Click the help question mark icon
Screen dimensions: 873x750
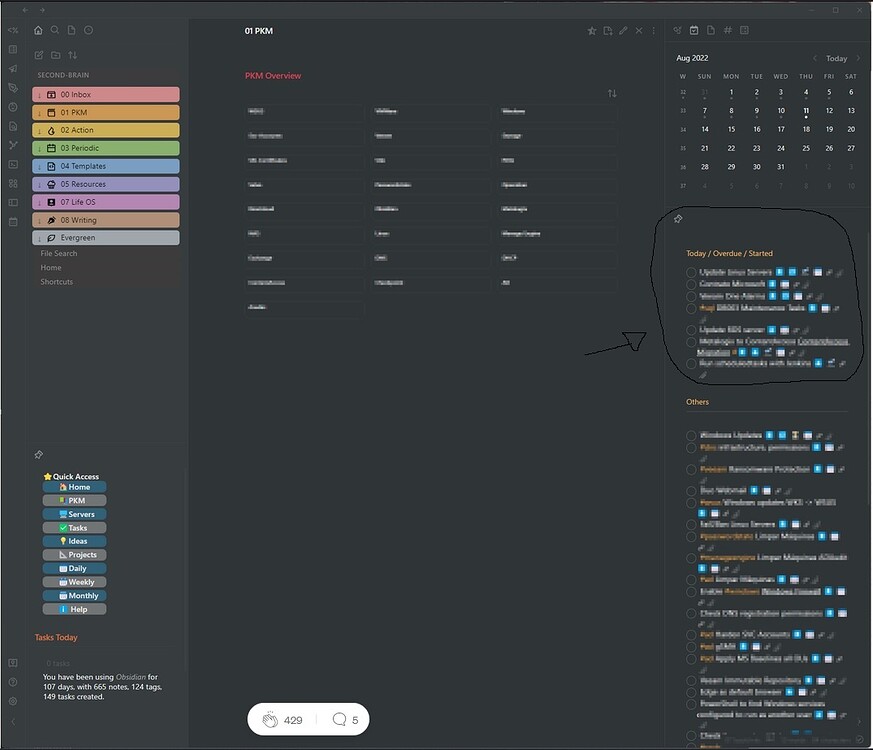13,684
